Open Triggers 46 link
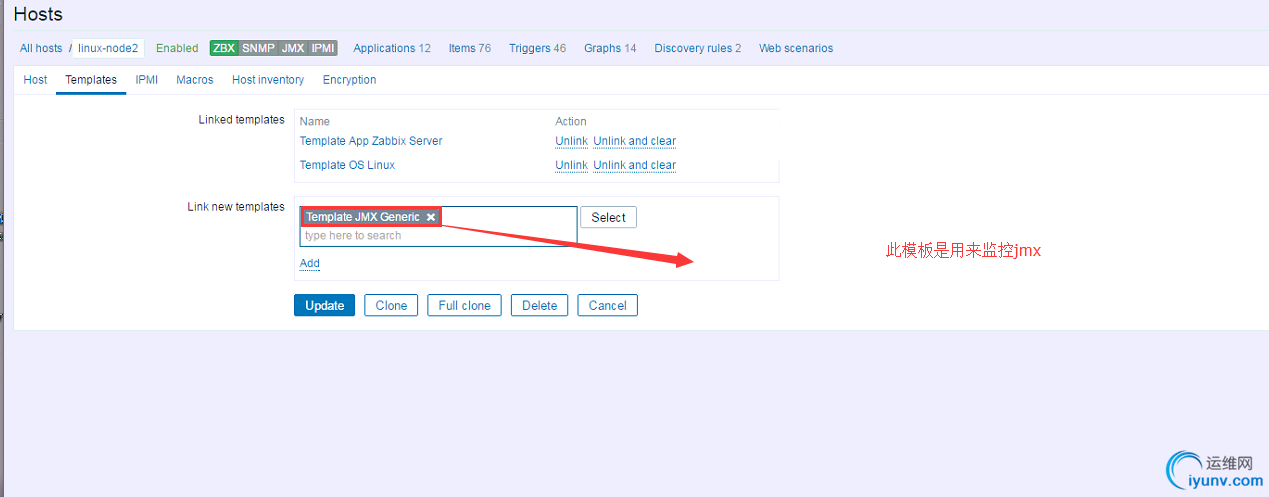Viewport: 1269px width, 497px height. (x=537, y=48)
